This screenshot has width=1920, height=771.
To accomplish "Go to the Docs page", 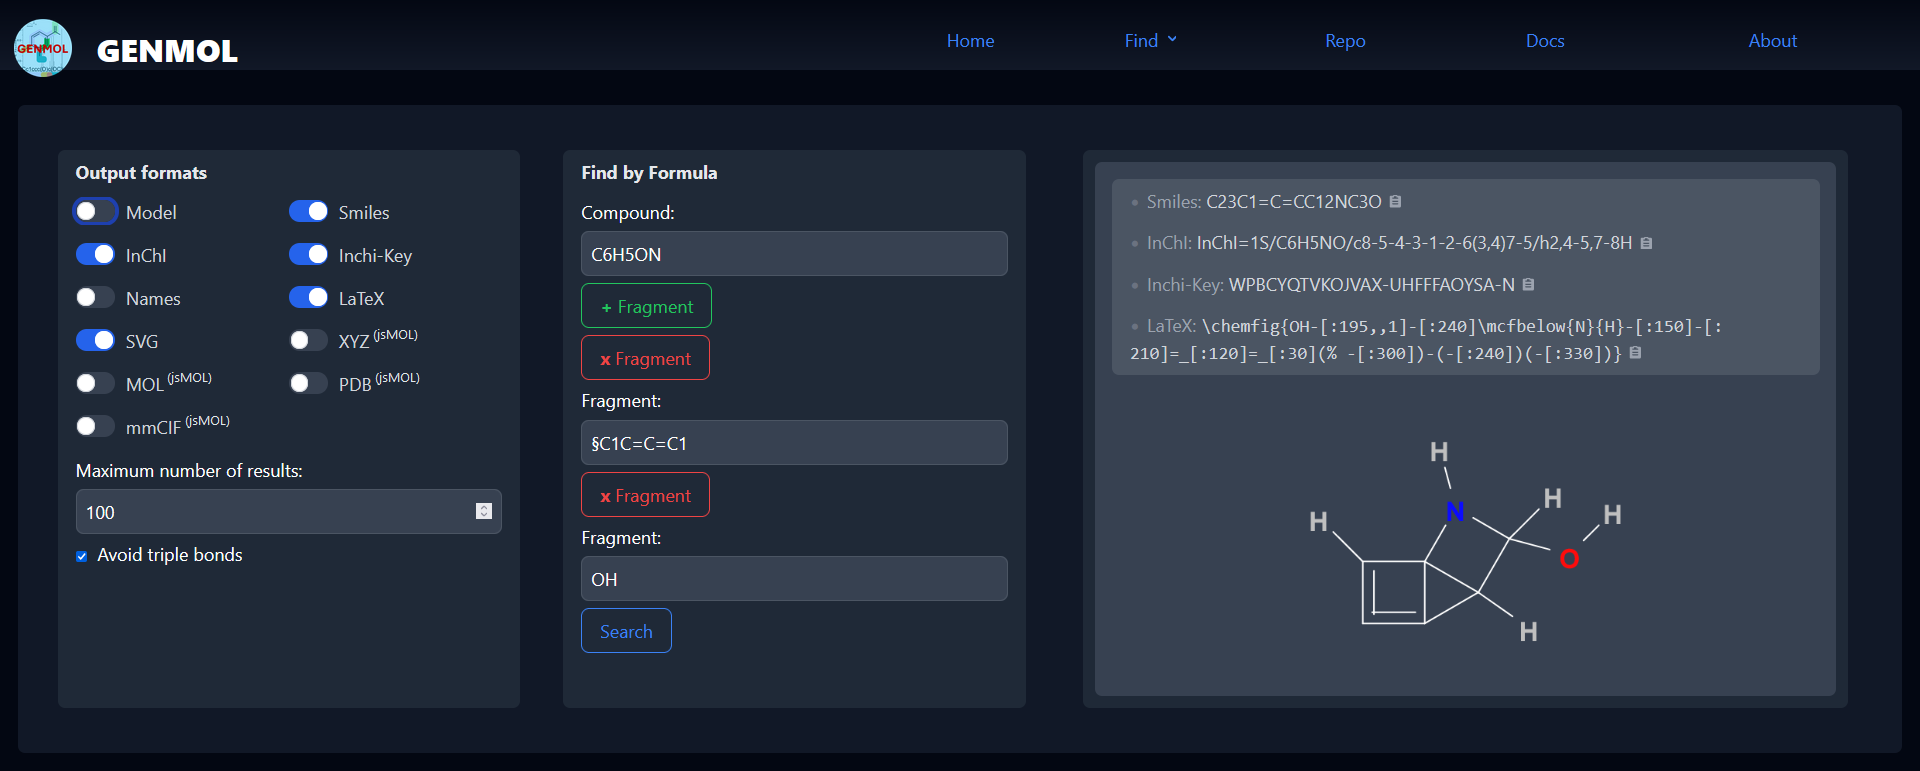I will pyautogui.click(x=1544, y=41).
